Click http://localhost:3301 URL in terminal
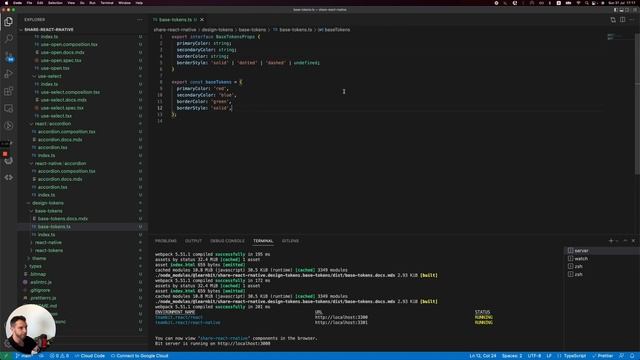The width and height of the screenshot is (640, 360). pos(341,322)
